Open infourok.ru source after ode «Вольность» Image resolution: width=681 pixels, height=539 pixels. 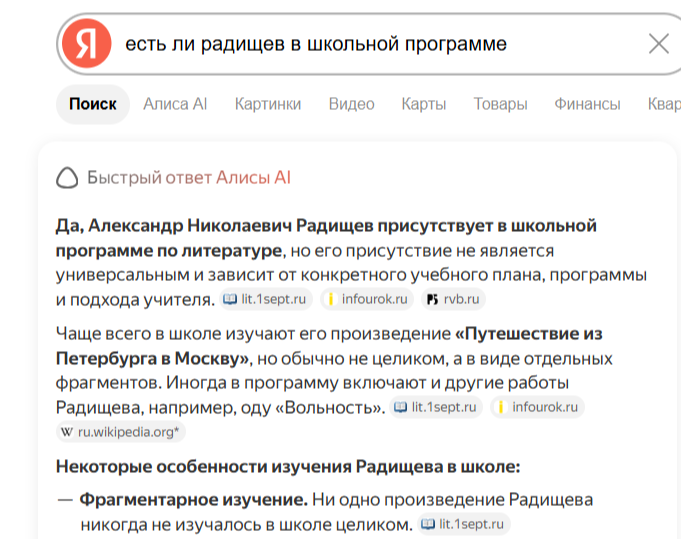pos(537,407)
